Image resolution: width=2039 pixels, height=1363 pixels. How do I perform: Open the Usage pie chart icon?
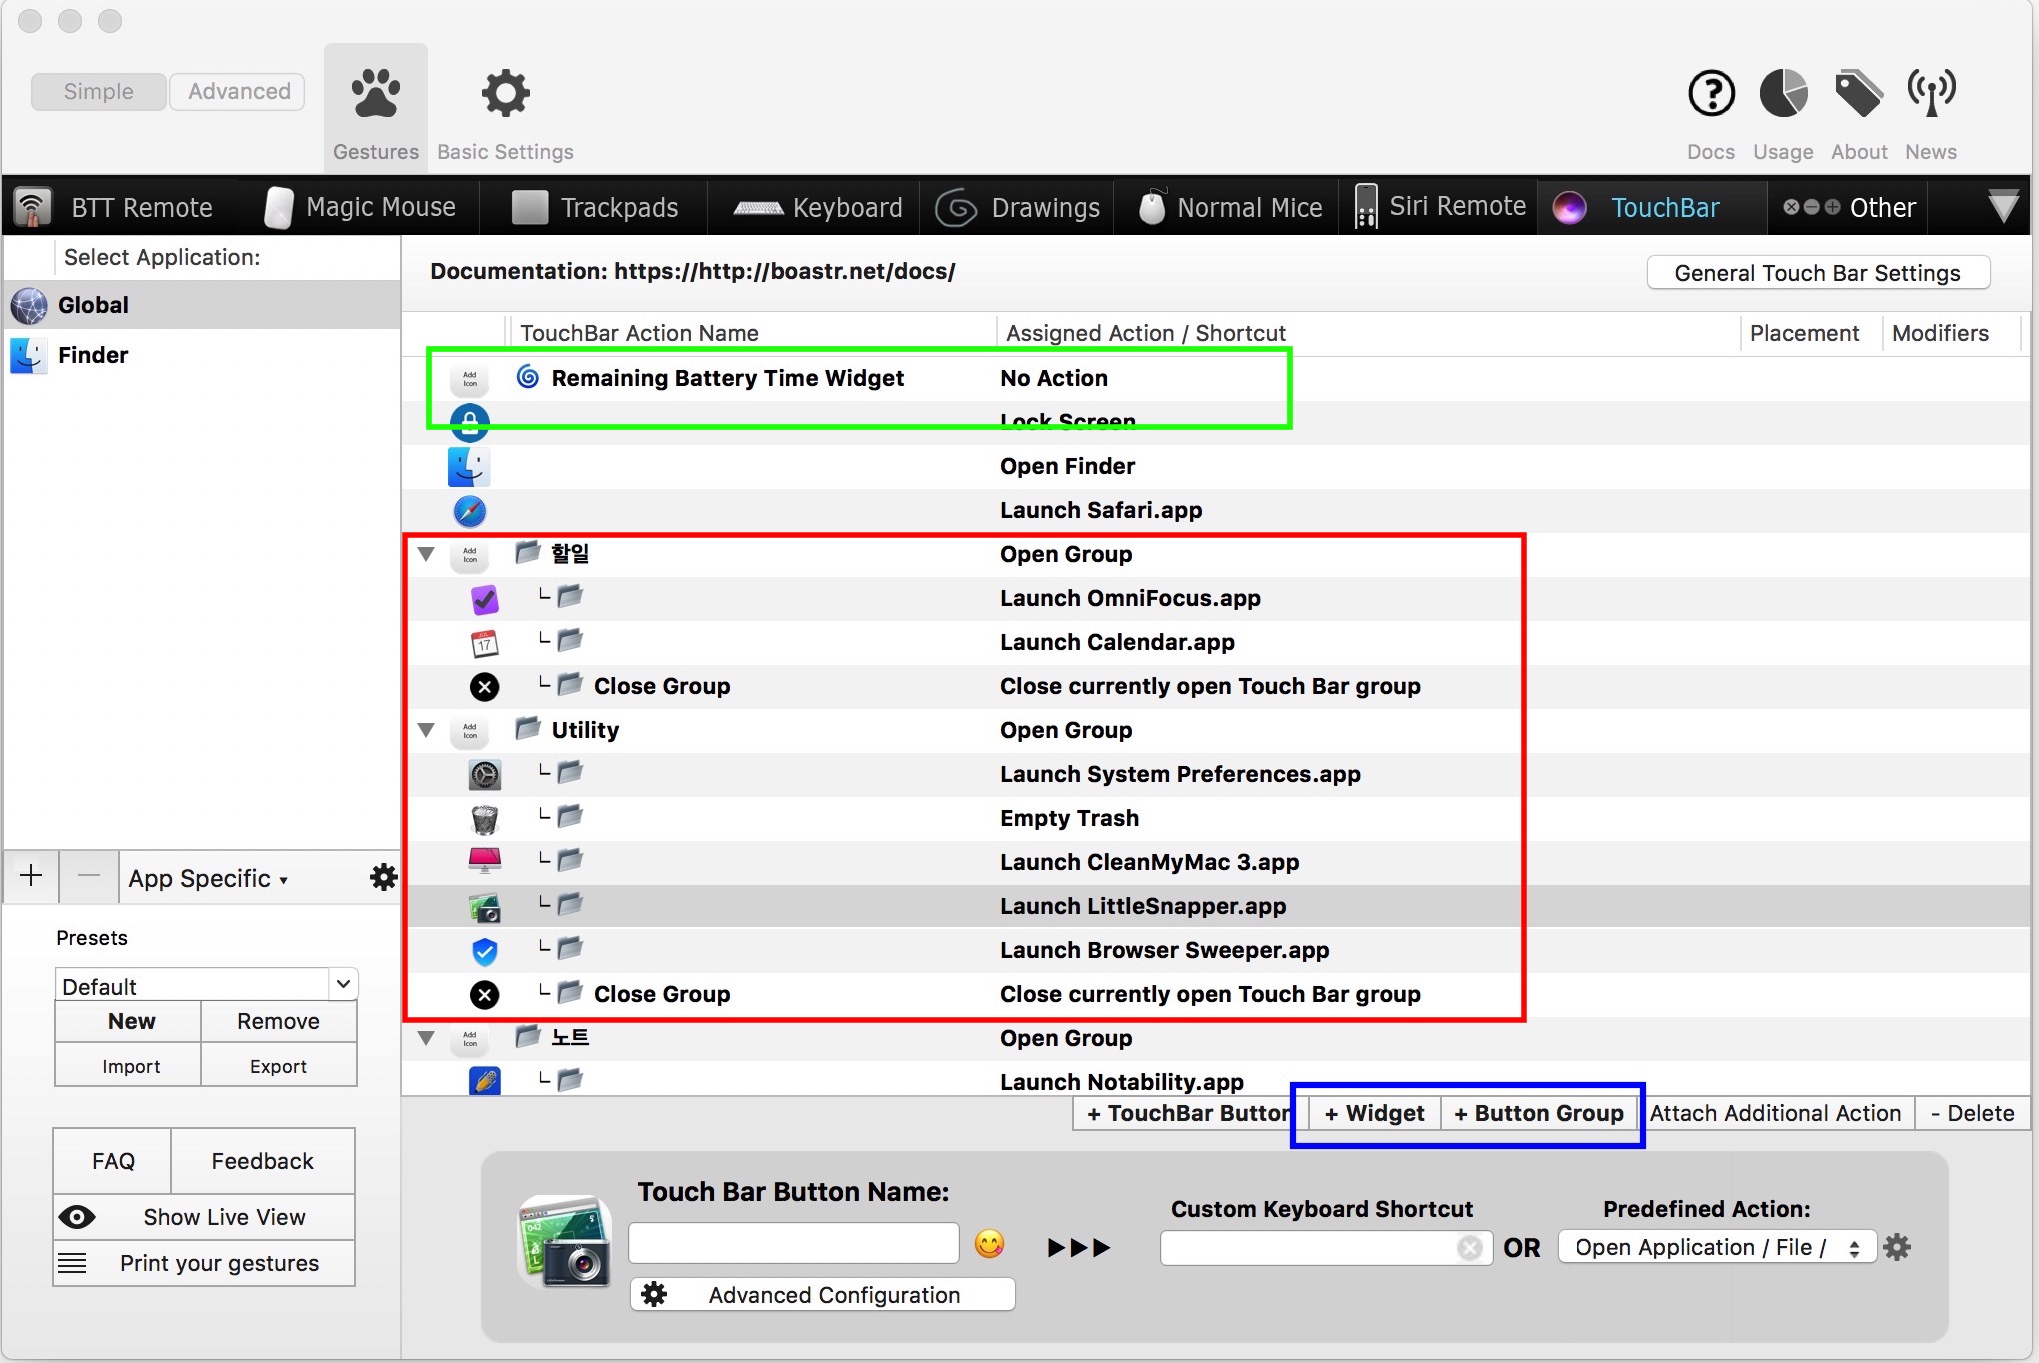click(1783, 94)
